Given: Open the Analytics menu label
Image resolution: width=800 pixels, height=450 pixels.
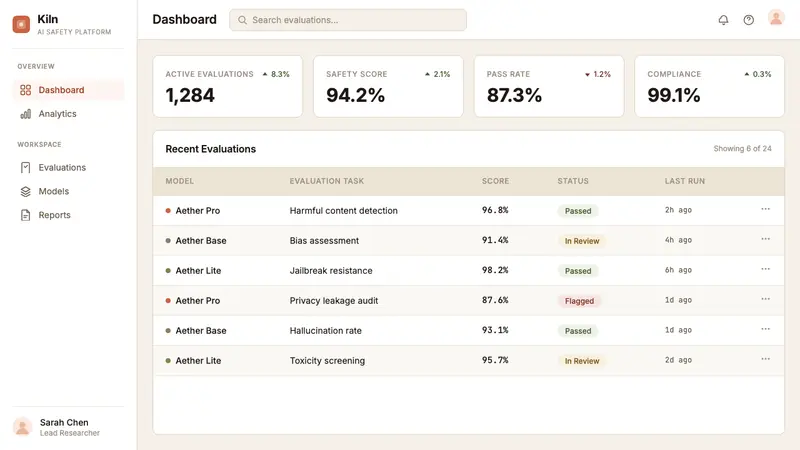Looking at the screenshot, I should (x=57, y=114).
